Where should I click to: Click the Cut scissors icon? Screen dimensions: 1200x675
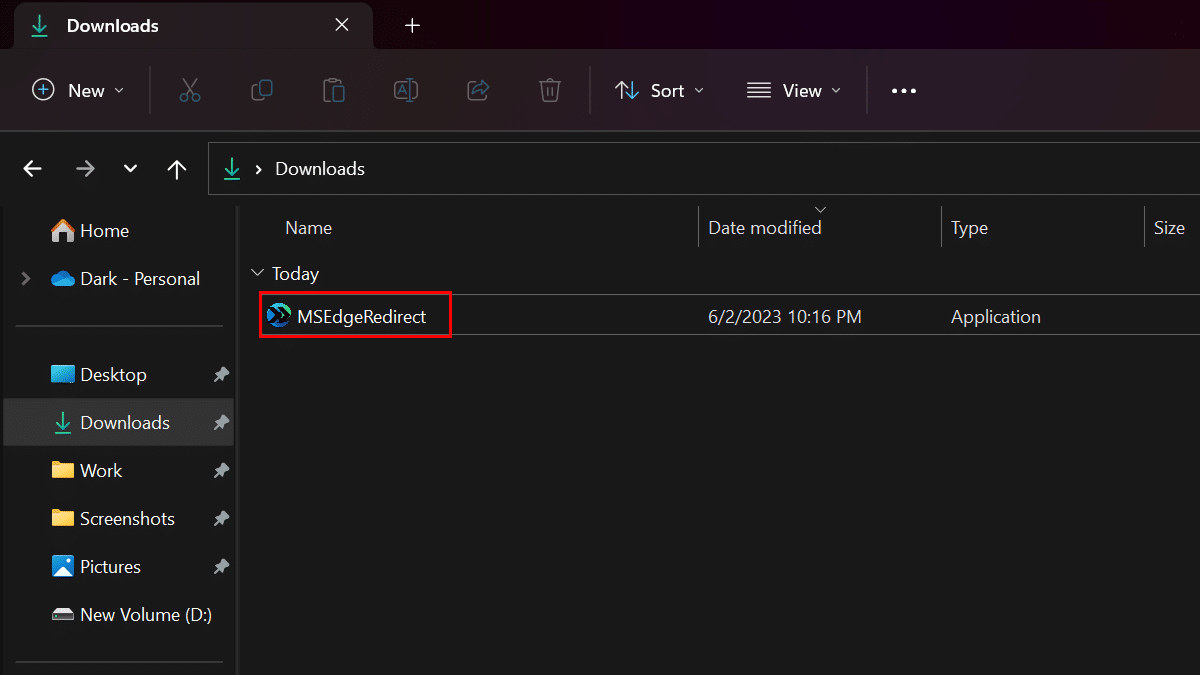pos(190,91)
